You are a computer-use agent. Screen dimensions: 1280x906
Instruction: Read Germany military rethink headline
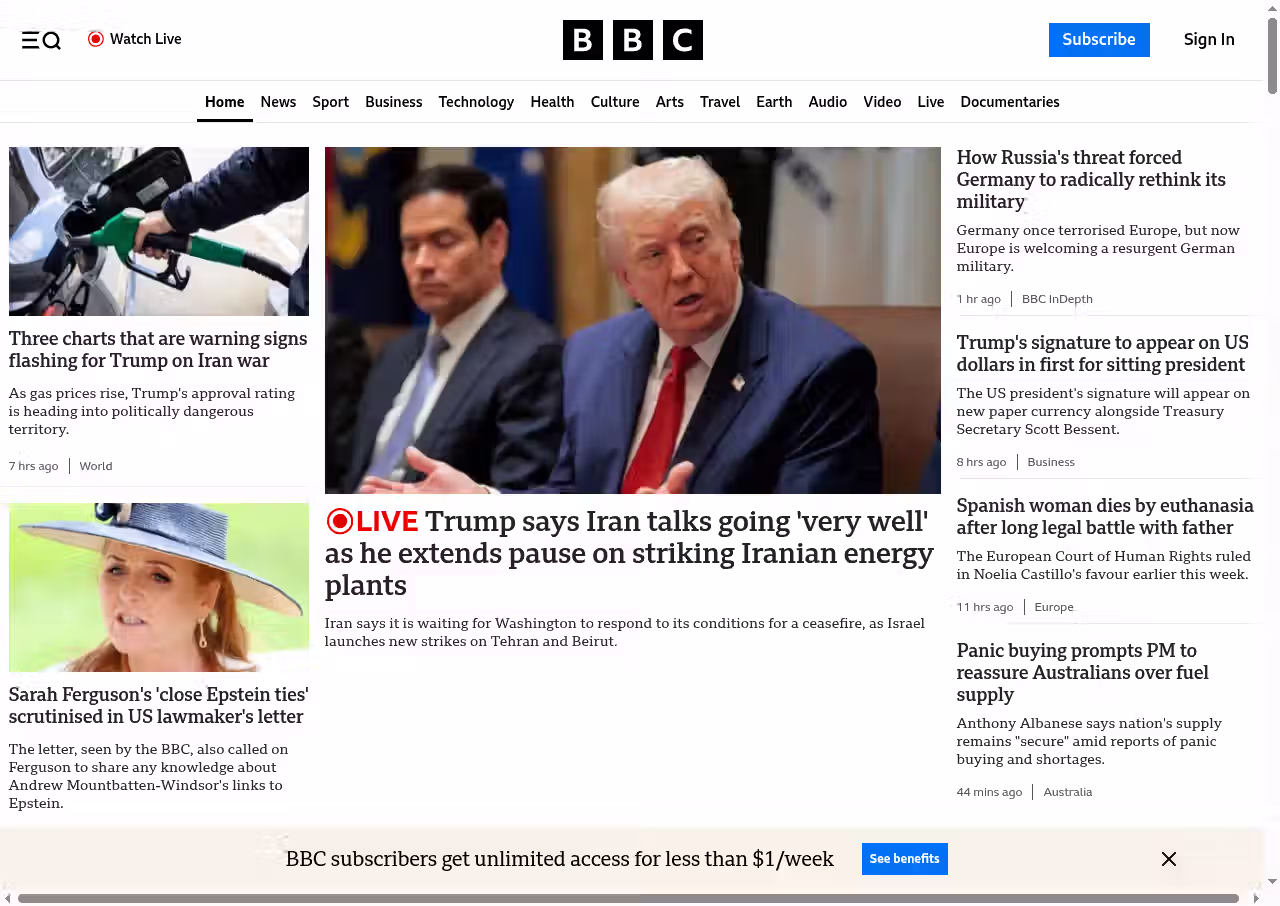(1090, 180)
